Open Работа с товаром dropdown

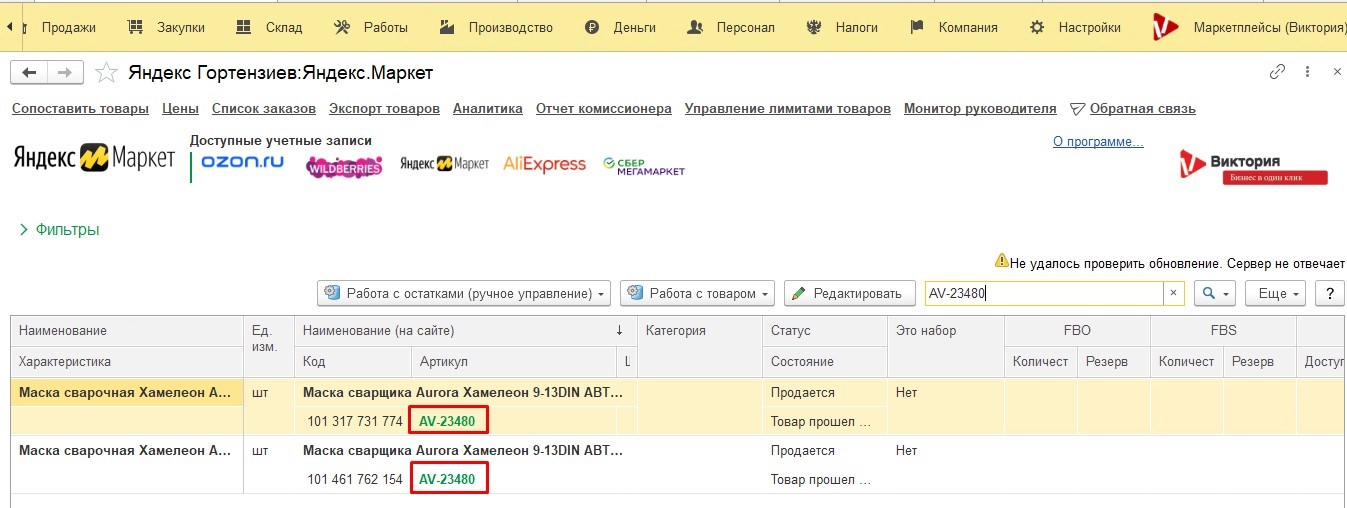coord(698,294)
